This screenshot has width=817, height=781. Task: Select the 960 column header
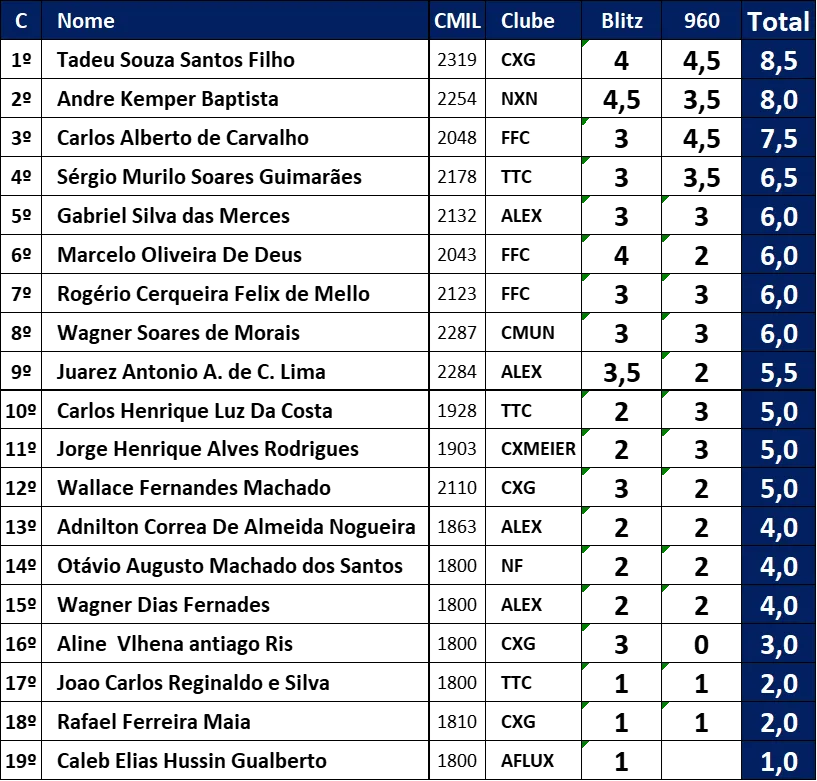[702, 21]
